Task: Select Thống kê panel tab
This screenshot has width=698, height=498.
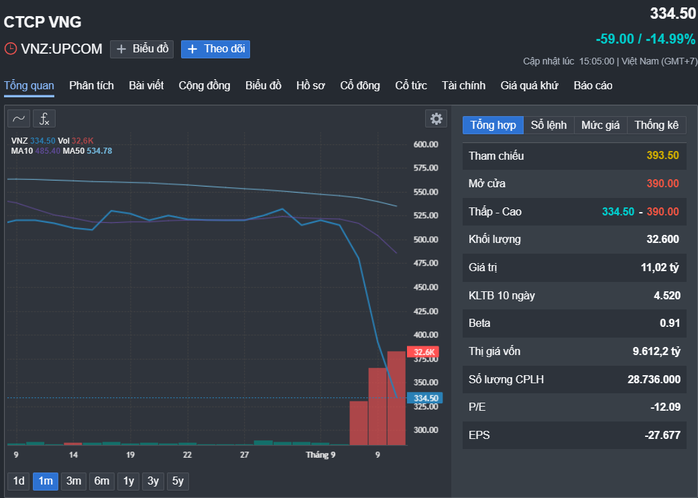Action: [x=657, y=125]
